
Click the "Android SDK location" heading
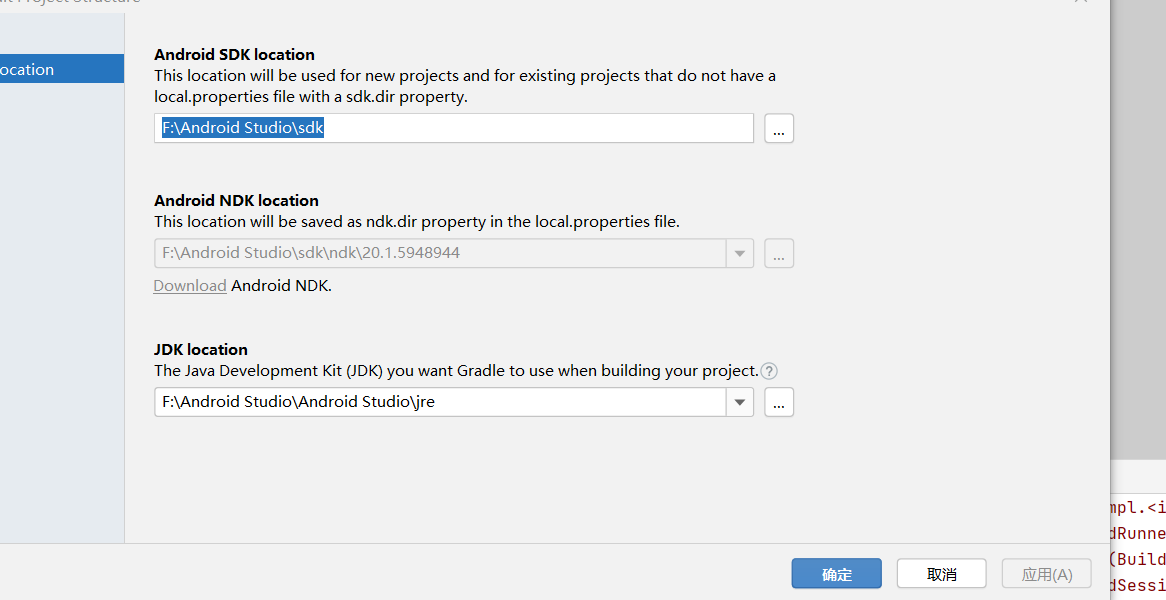[x=234, y=55]
